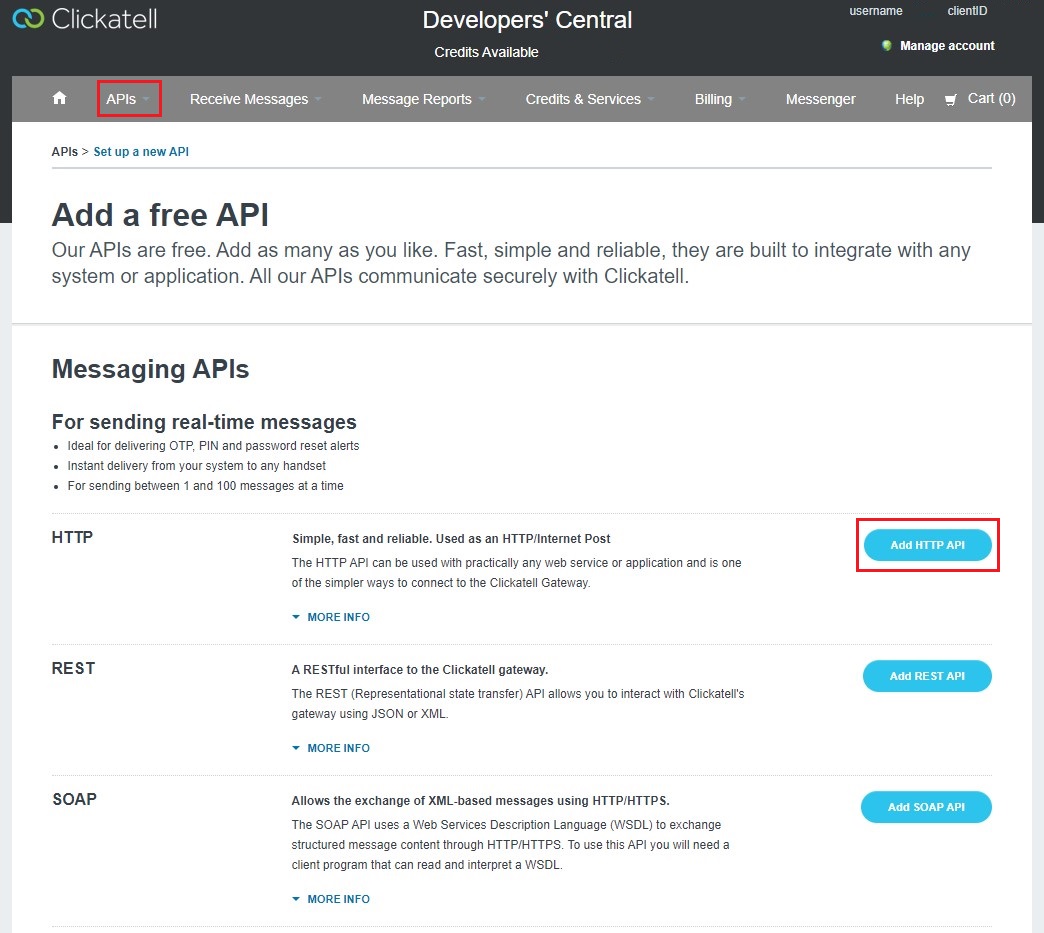Click the shopping cart icon
The image size is (1044, 933).
[x=951, y=100]
